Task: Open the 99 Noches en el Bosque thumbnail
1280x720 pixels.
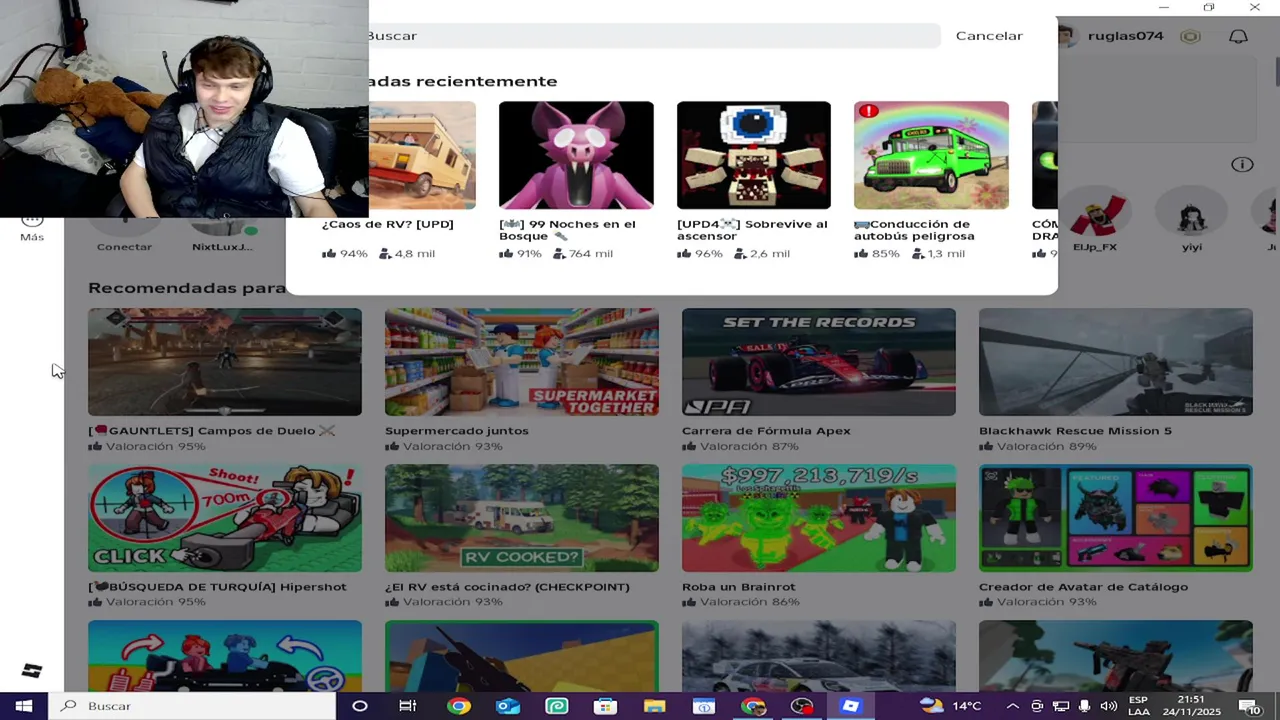Action: pos(576,155)
